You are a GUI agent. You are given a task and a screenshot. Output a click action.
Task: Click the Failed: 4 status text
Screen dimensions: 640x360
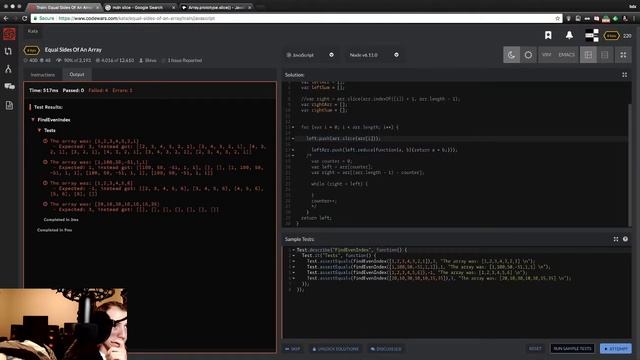tap(98, 90)
